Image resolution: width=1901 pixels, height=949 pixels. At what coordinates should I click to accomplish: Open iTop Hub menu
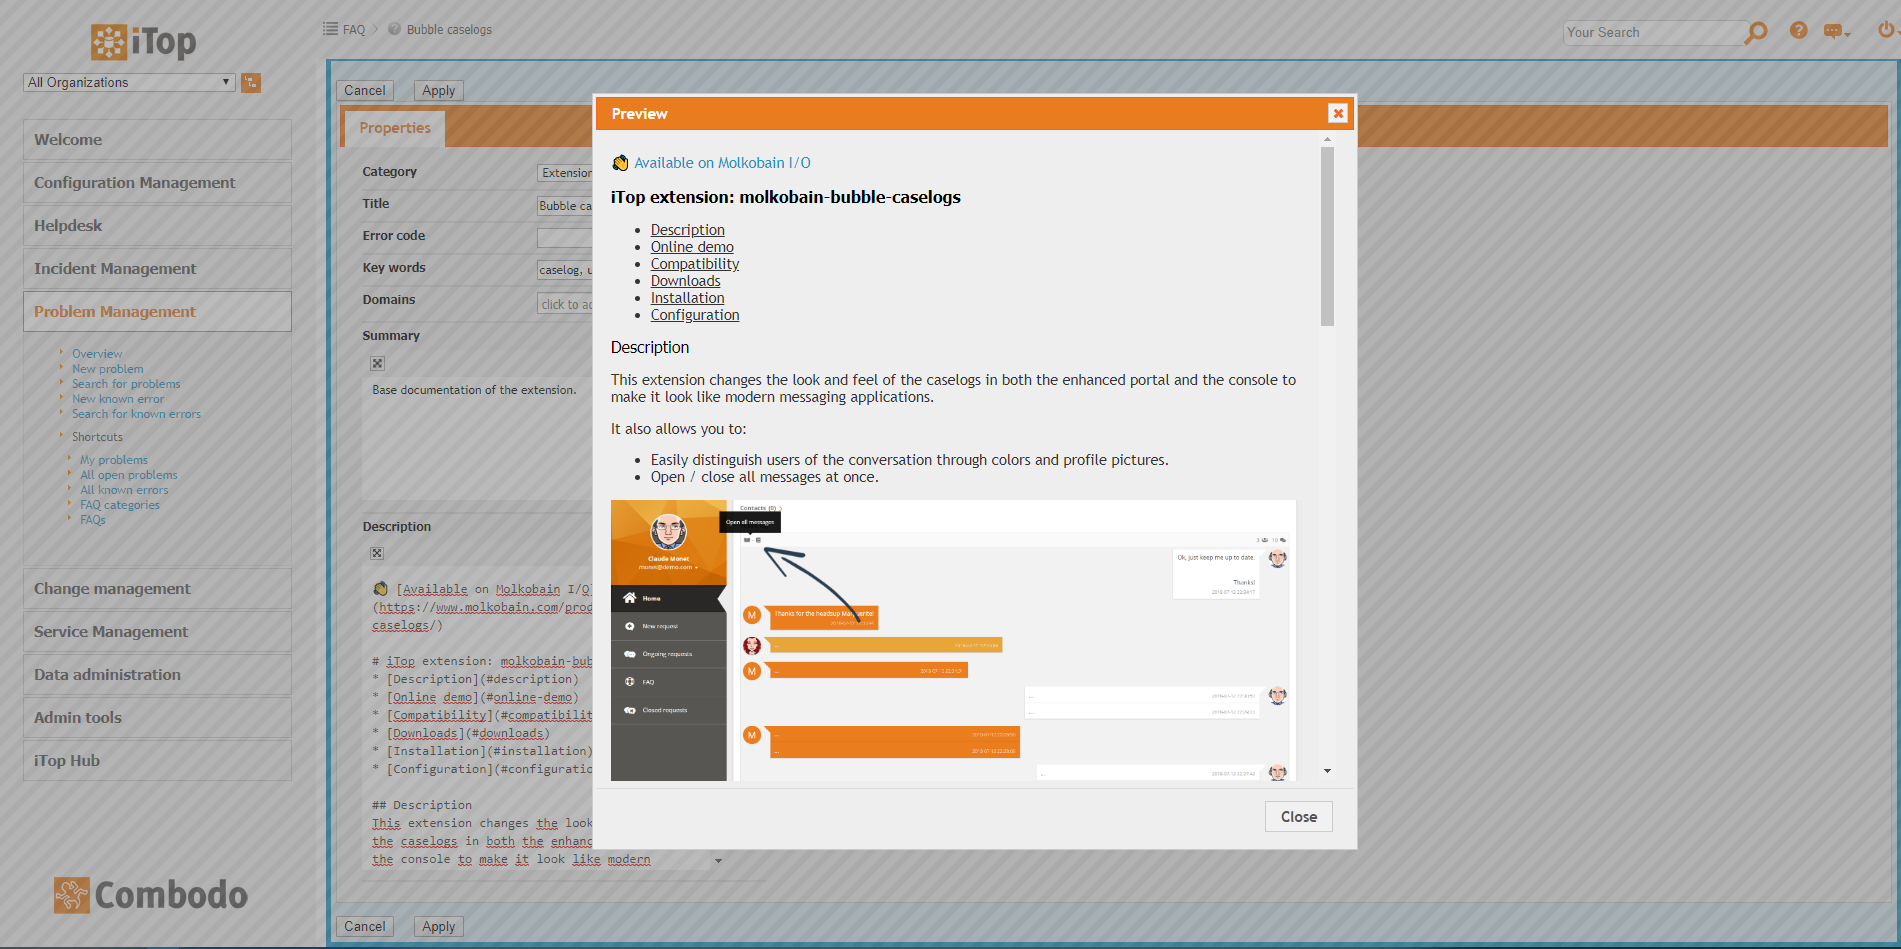point(157,761)
